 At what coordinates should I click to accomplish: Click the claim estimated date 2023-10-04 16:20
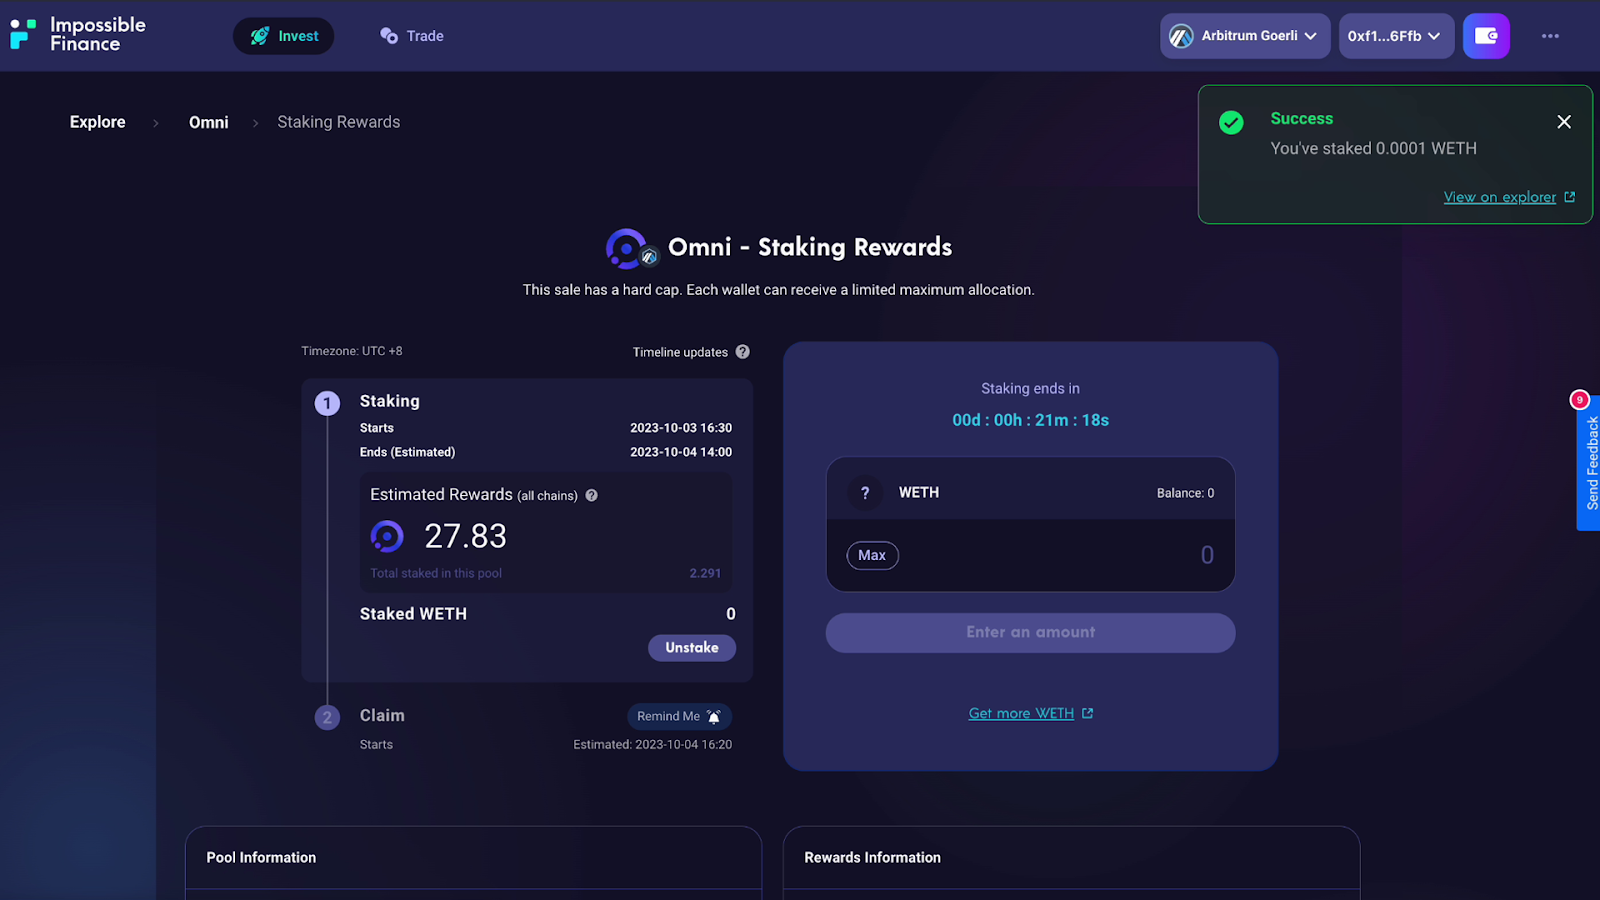point(683,745)
